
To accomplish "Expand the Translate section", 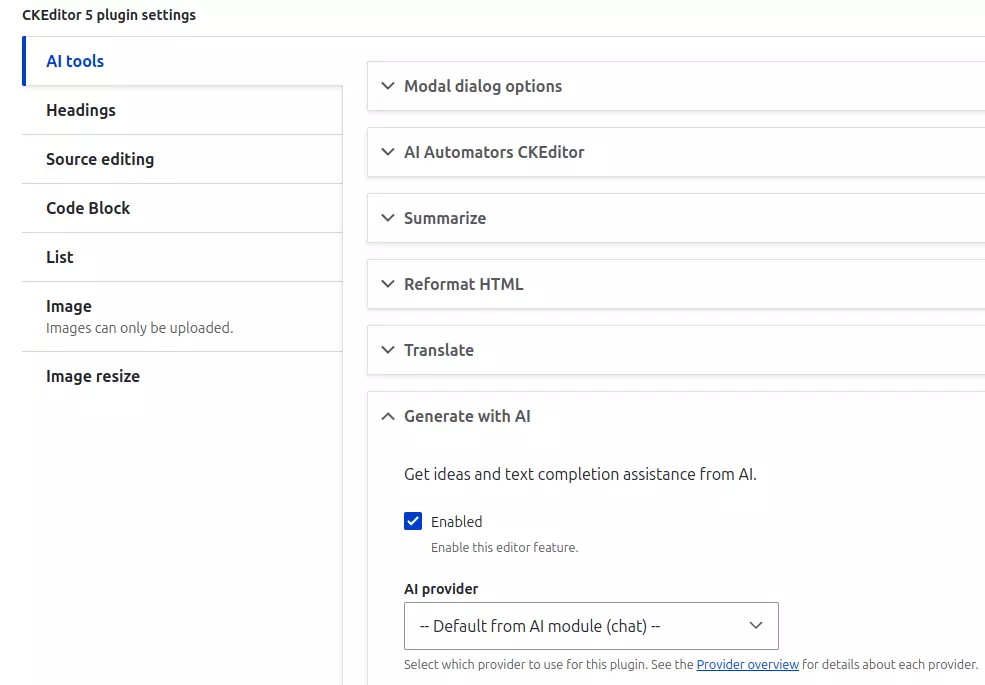I will pos(676,350).
